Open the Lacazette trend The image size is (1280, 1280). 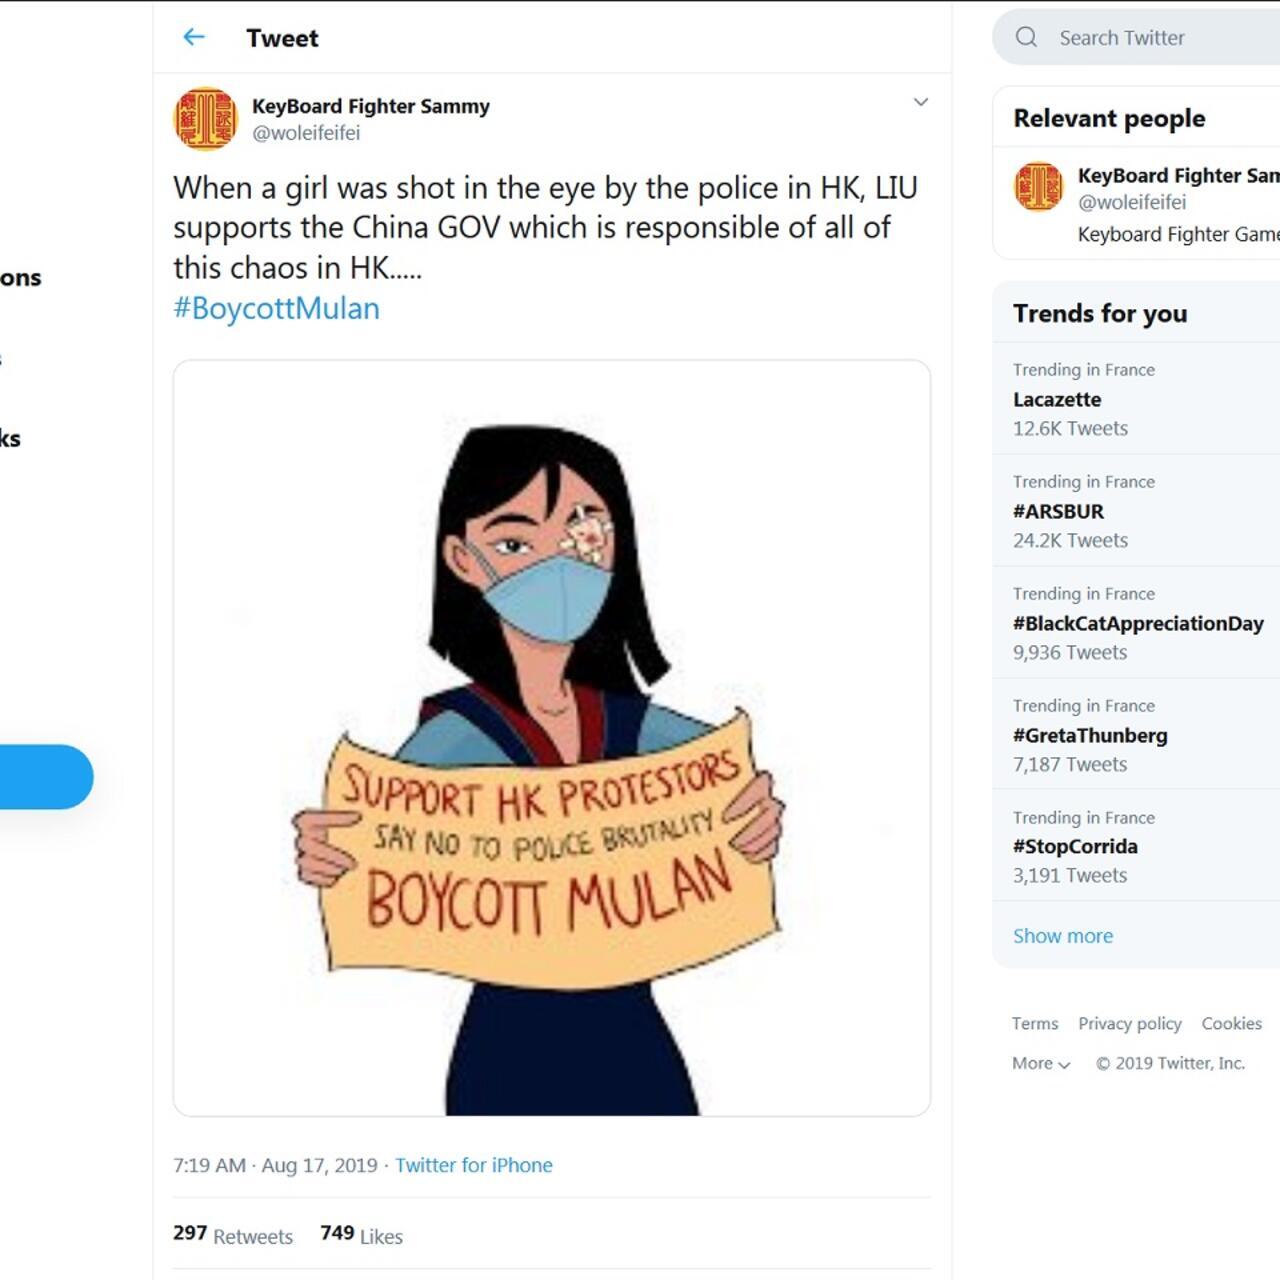coord(1057,399)
